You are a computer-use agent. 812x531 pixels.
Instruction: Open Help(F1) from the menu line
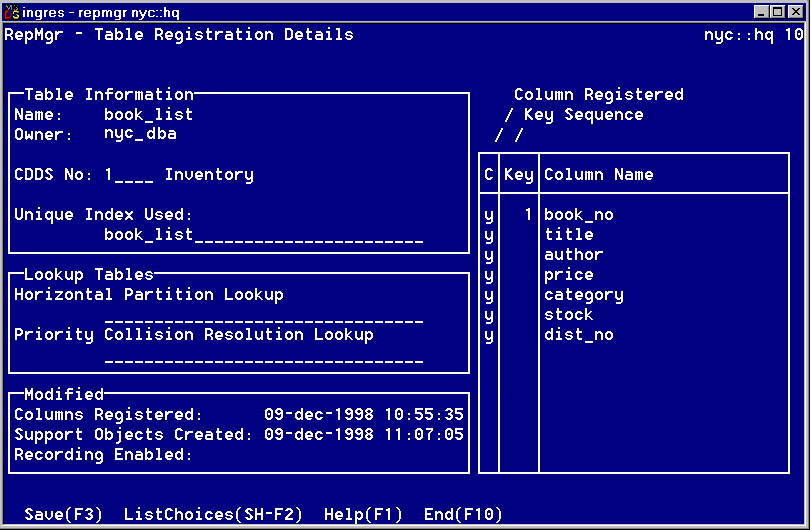363,515
